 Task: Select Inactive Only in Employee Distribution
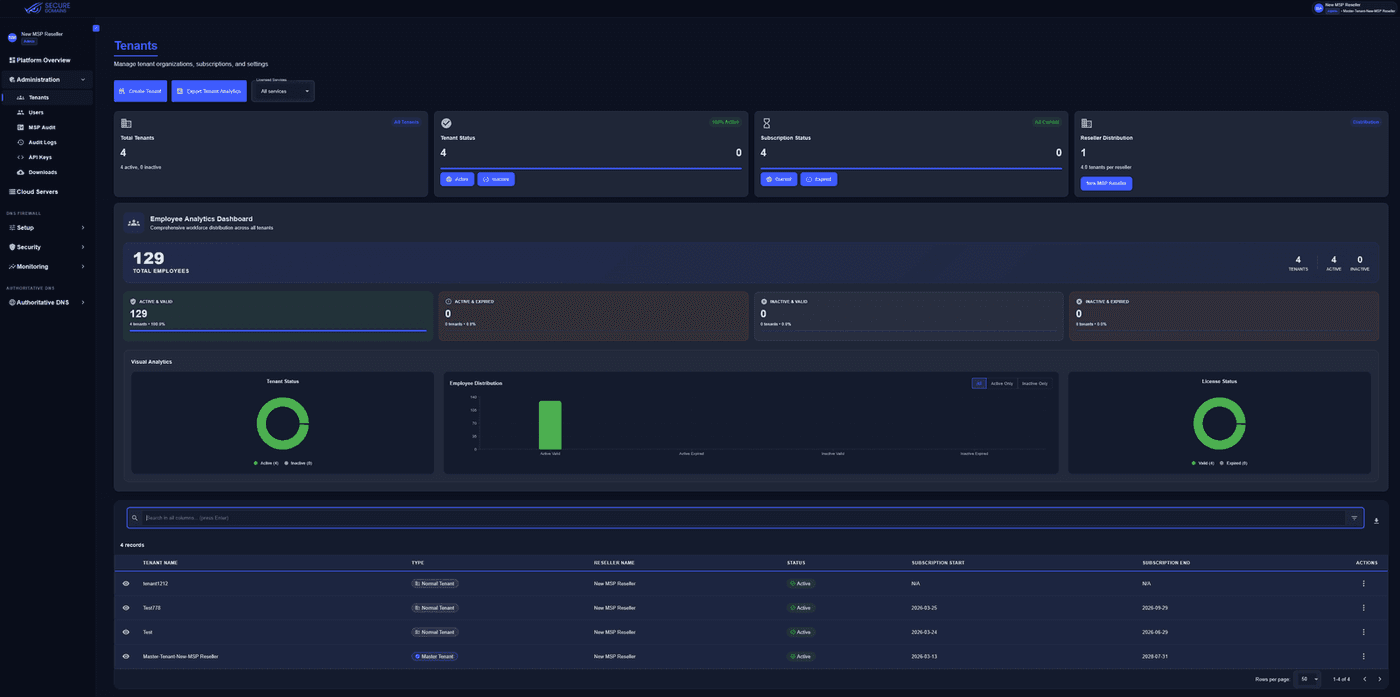[1035, 383]
